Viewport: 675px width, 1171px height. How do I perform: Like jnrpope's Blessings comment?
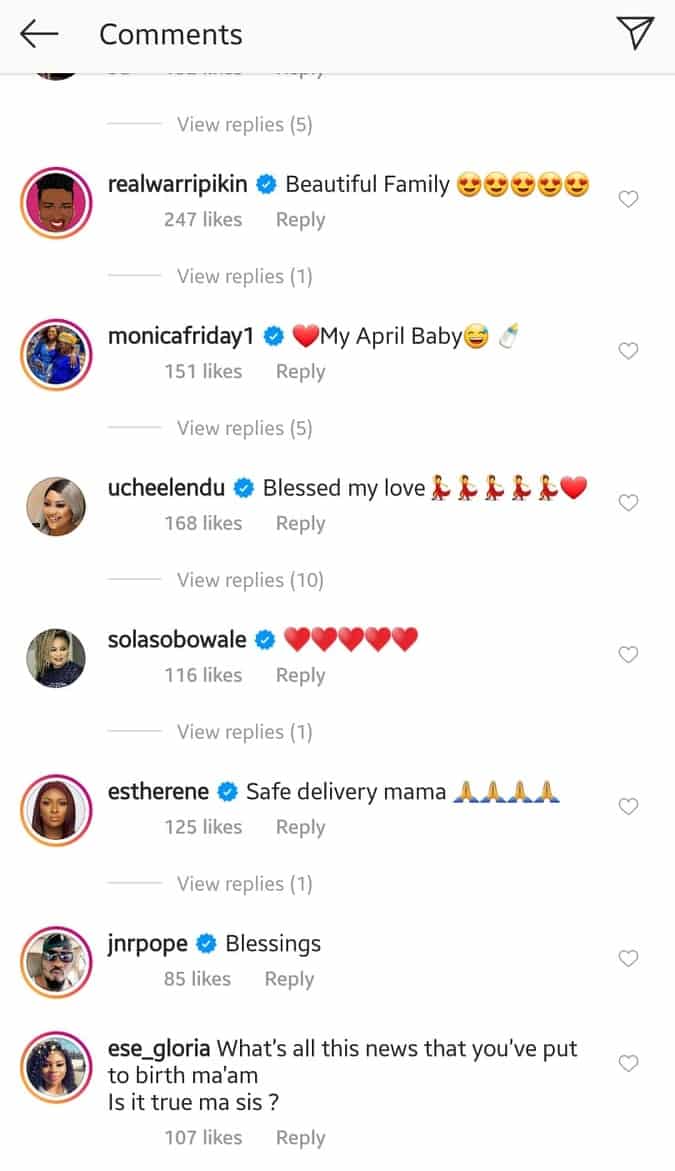pos(628,959)
